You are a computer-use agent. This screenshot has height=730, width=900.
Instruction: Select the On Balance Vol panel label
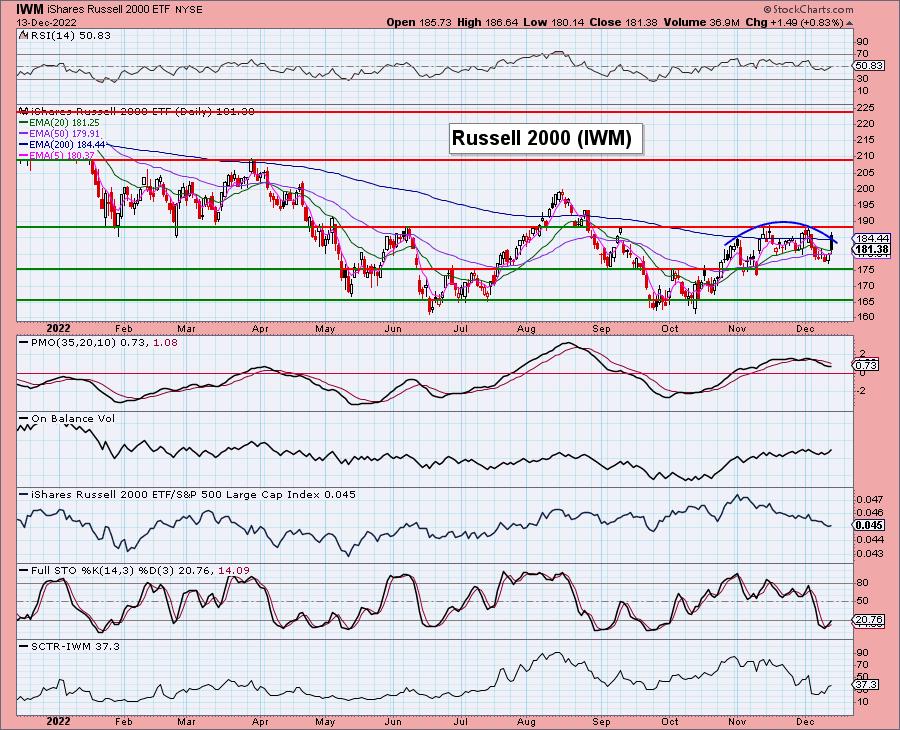tap(67, 419)
